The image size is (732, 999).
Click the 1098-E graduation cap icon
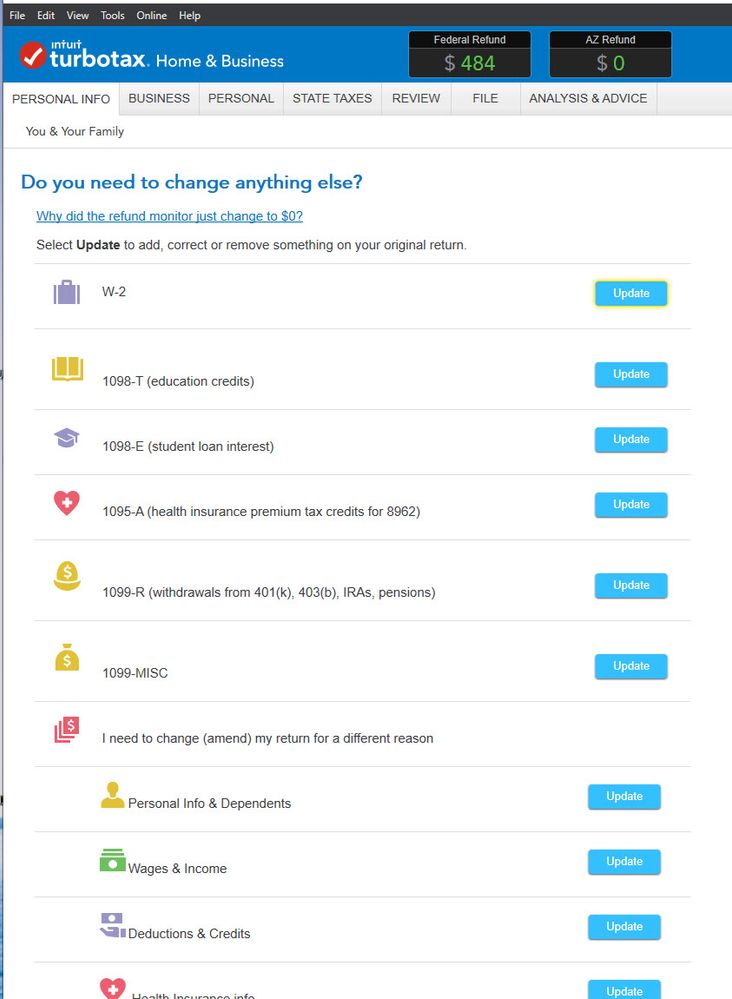click(66, 438)
